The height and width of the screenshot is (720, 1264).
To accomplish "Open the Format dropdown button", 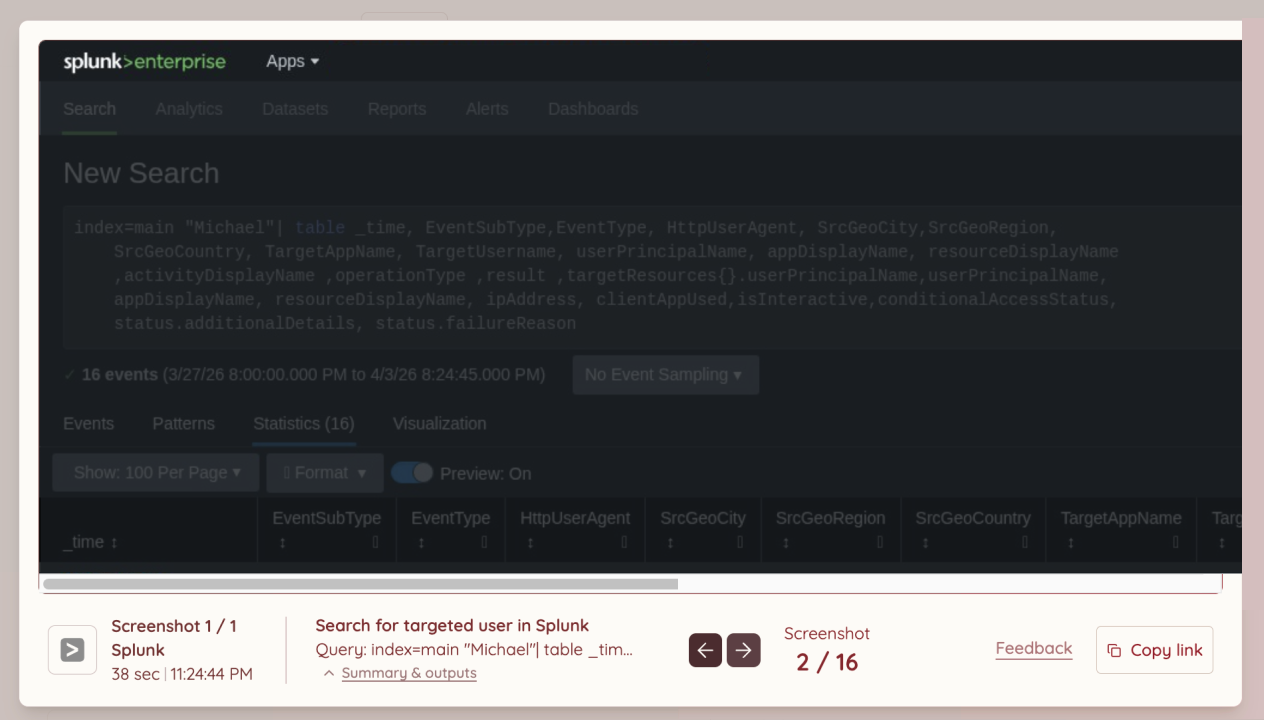I will click(325, 473).
